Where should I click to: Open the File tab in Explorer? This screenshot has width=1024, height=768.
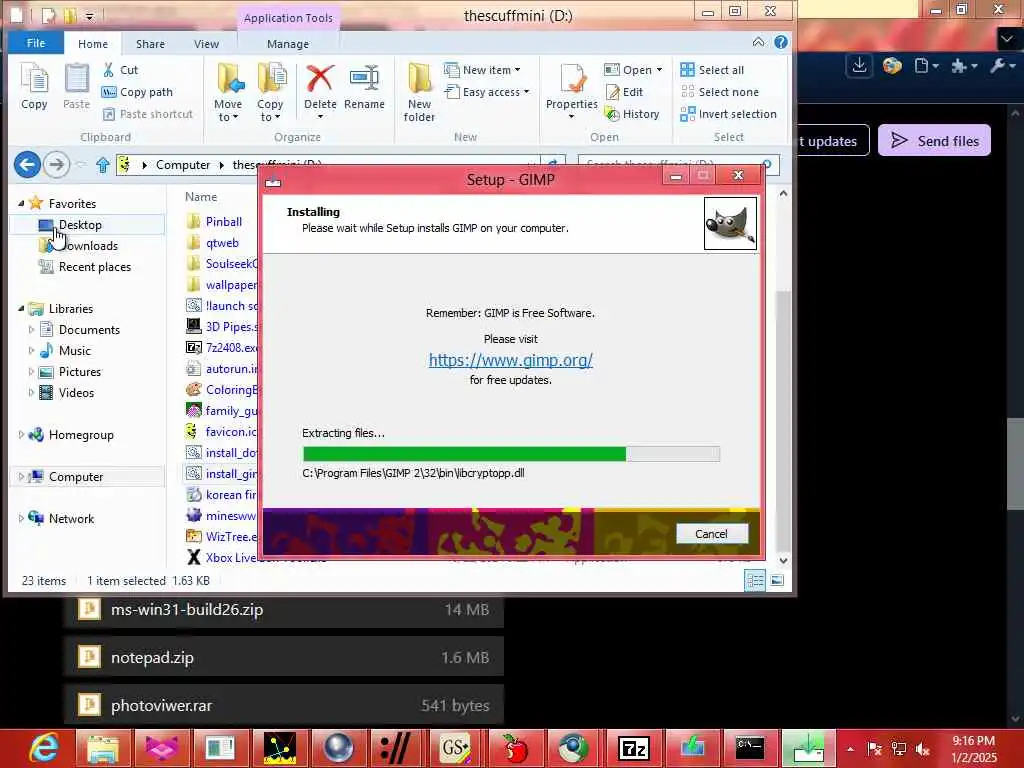tap(36, 43)
